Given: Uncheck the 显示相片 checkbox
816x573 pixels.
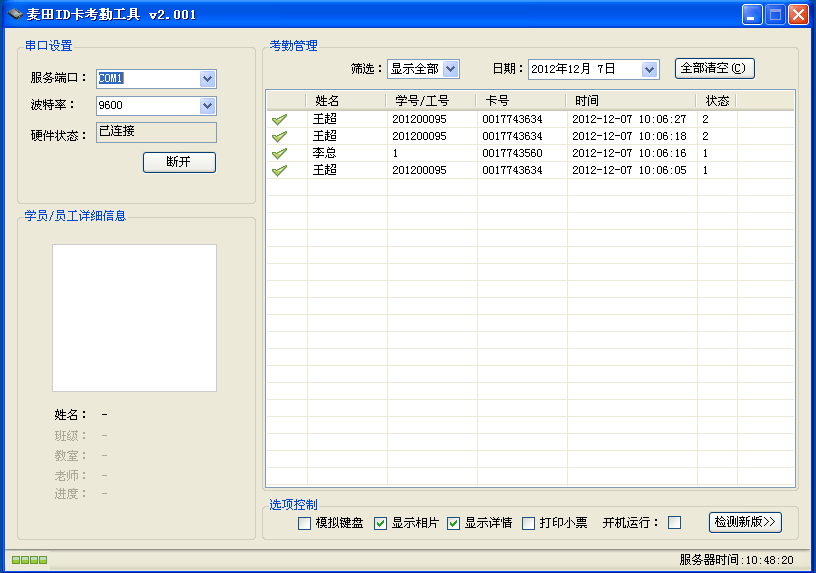Looking at the screenshot, I should pos(380,523).
